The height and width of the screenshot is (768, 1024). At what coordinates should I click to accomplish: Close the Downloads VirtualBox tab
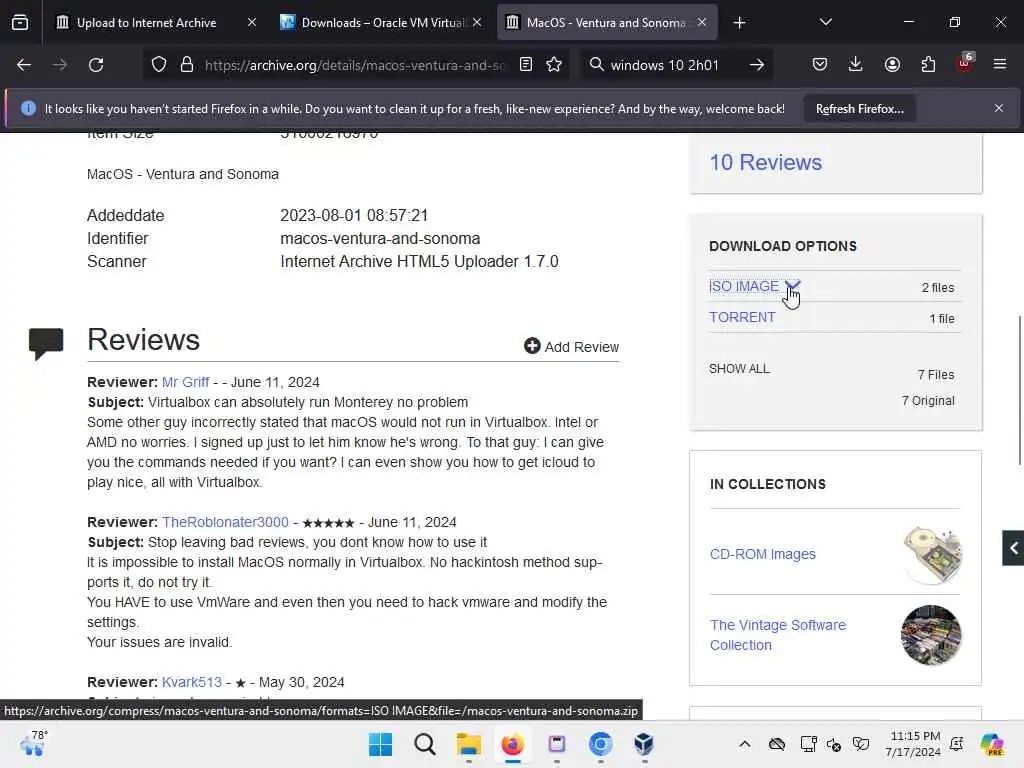[477, 23]
